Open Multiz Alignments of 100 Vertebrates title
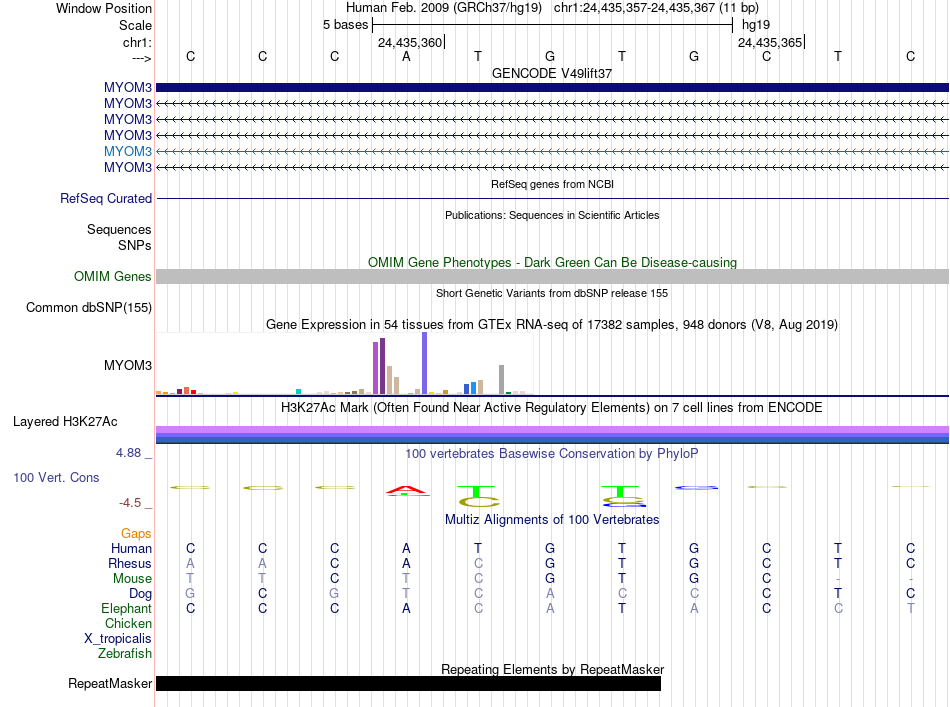The image size is (950, 707). pos(552,520)
